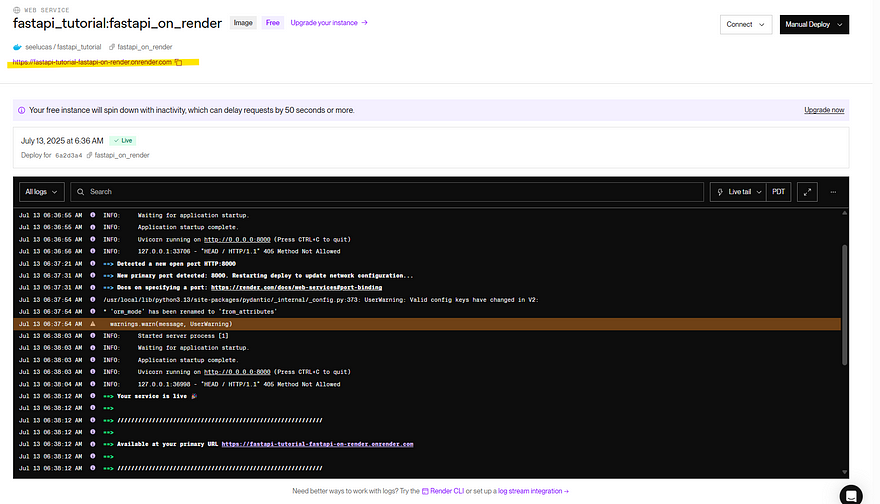Click the http://0.0.0.0:8000 link at 06:38:03

point(237,372)
